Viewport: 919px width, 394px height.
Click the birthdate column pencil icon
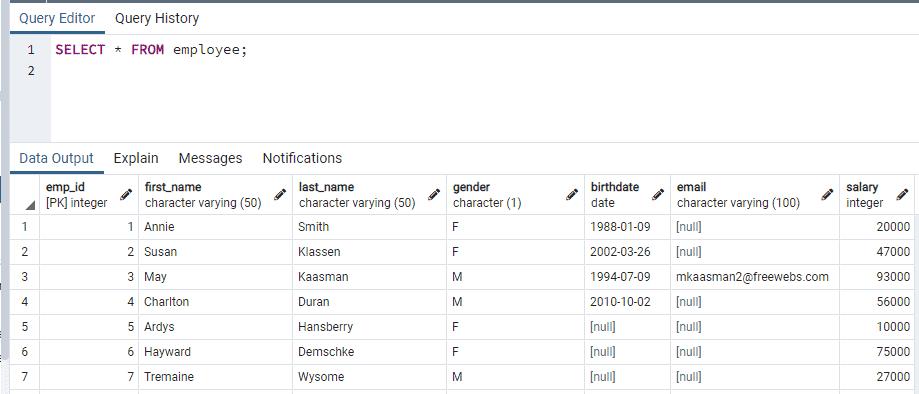click(658, 195)
